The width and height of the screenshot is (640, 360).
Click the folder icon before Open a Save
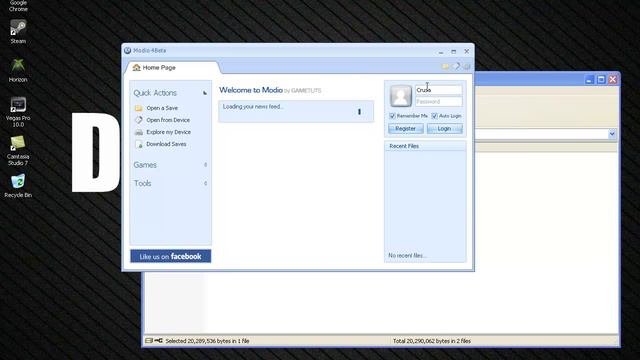[139, 108]
